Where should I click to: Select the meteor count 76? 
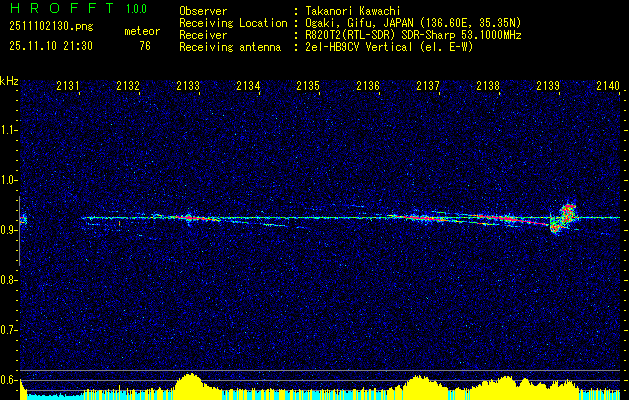tap(145, 46)
